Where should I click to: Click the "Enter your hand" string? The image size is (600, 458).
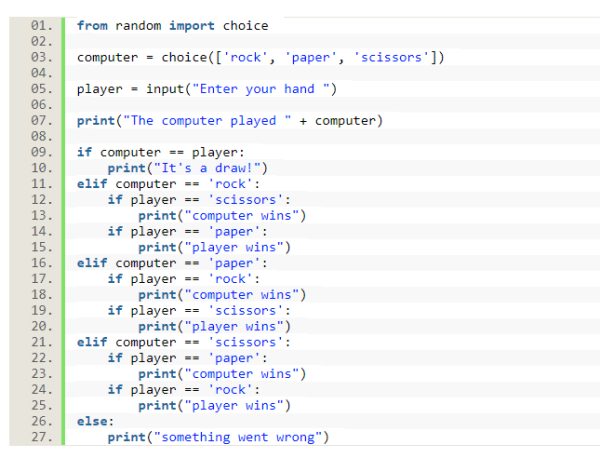pos(260,89)
